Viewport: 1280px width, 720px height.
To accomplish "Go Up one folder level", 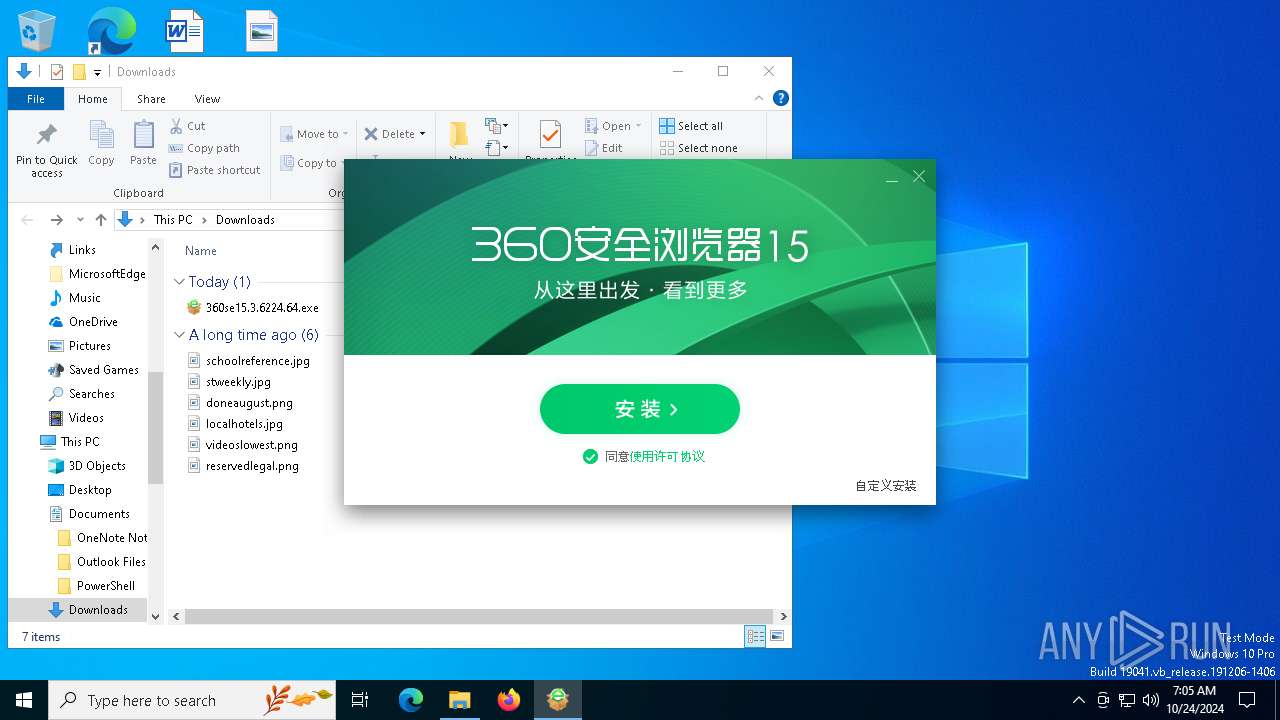I will point(101,220).
